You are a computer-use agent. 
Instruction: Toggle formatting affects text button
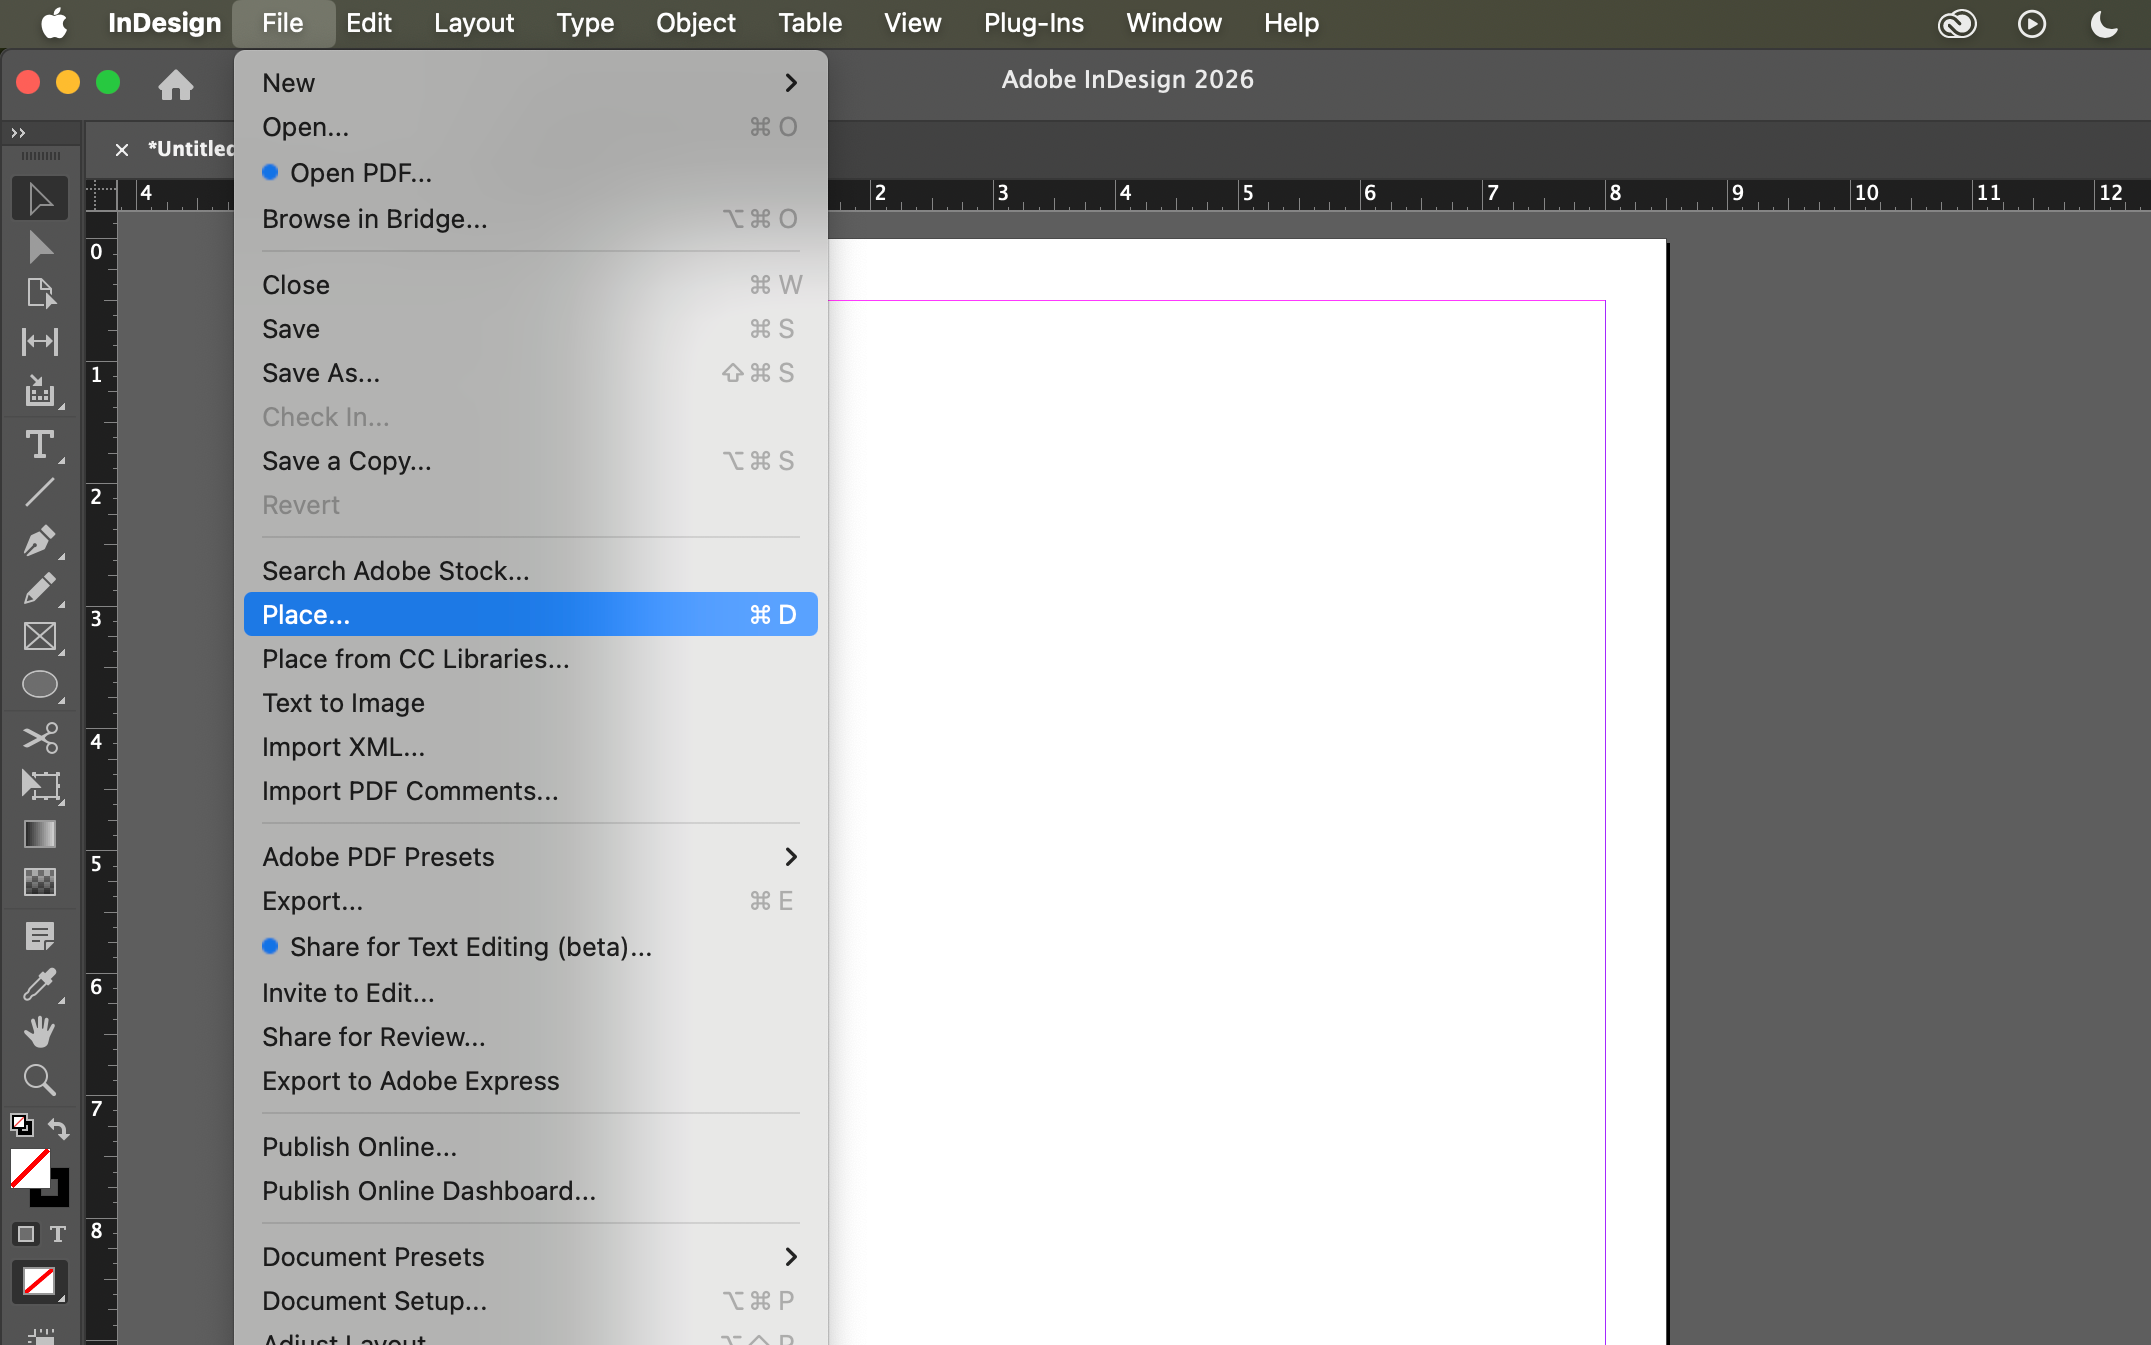pos(58,1234)
